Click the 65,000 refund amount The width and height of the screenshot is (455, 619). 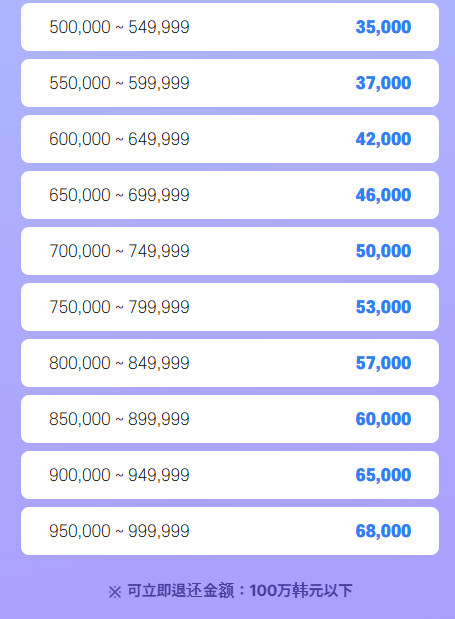(x=383, y=476)
